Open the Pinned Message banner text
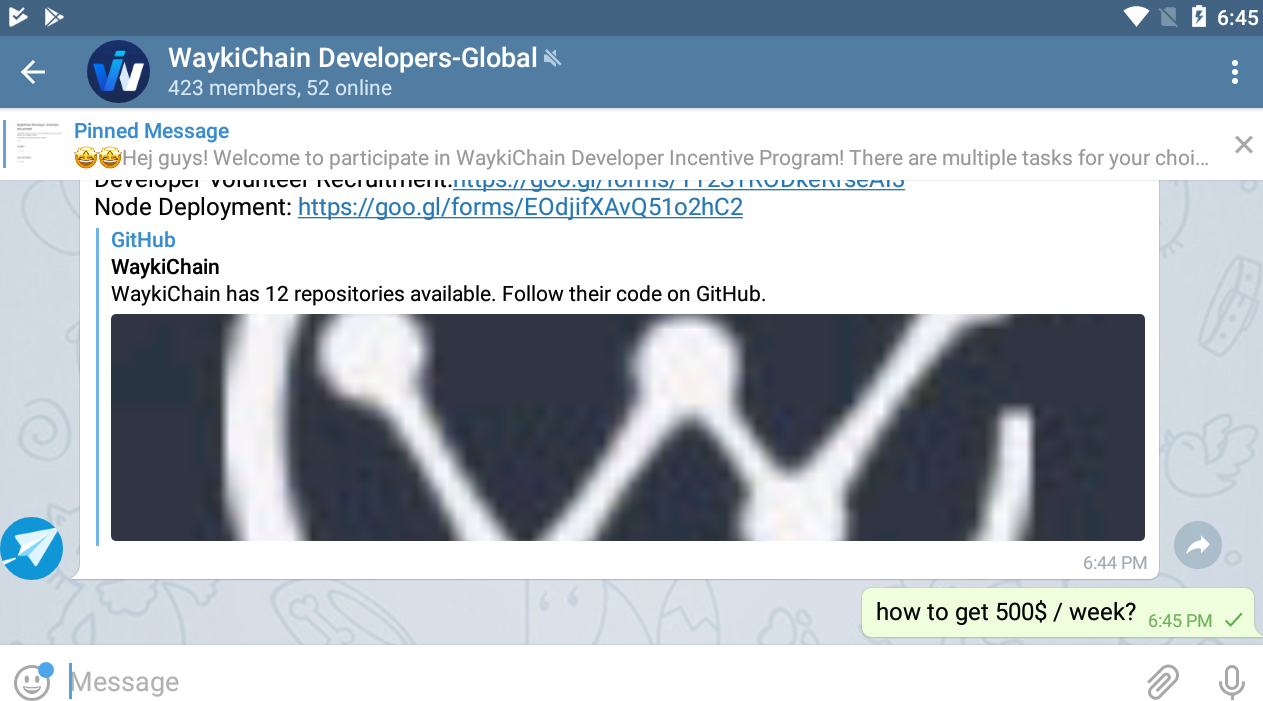 pos(642,145)
